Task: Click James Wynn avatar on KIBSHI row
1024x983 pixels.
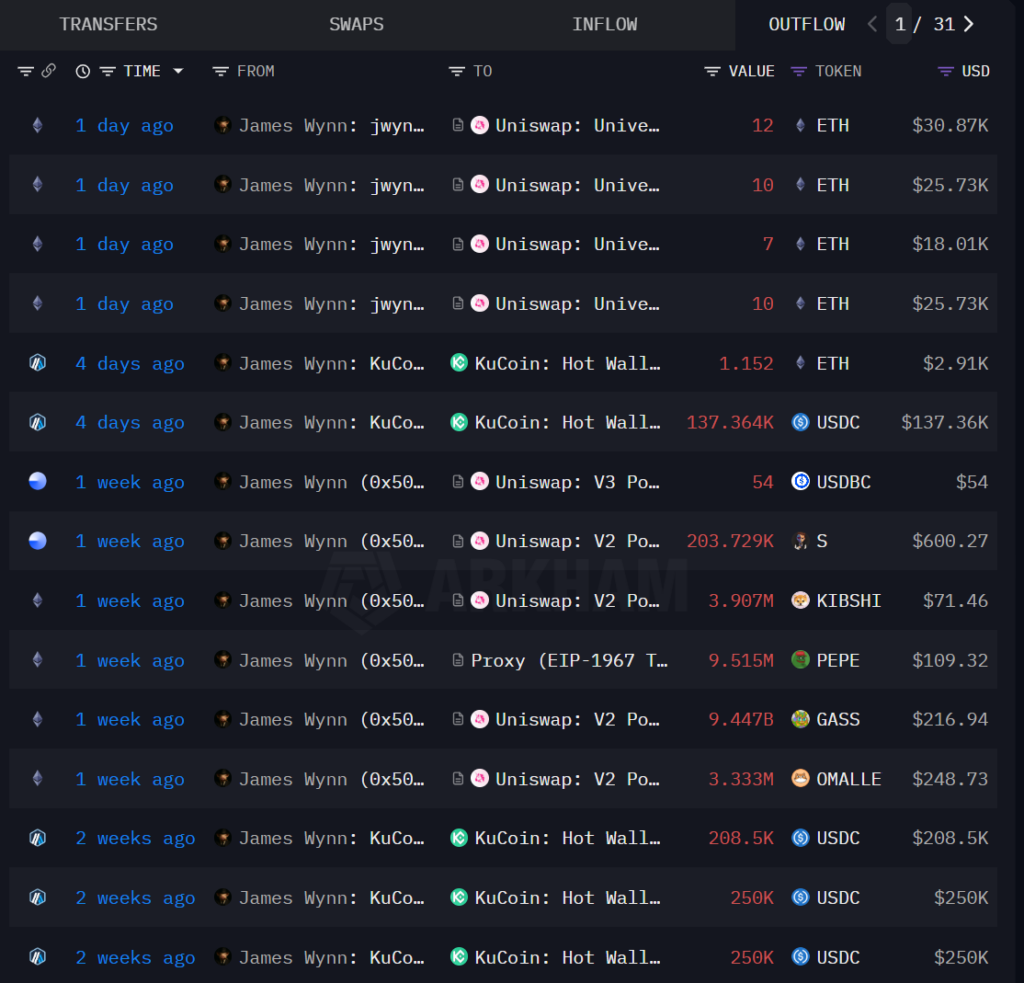Action: tap(223, 600)
